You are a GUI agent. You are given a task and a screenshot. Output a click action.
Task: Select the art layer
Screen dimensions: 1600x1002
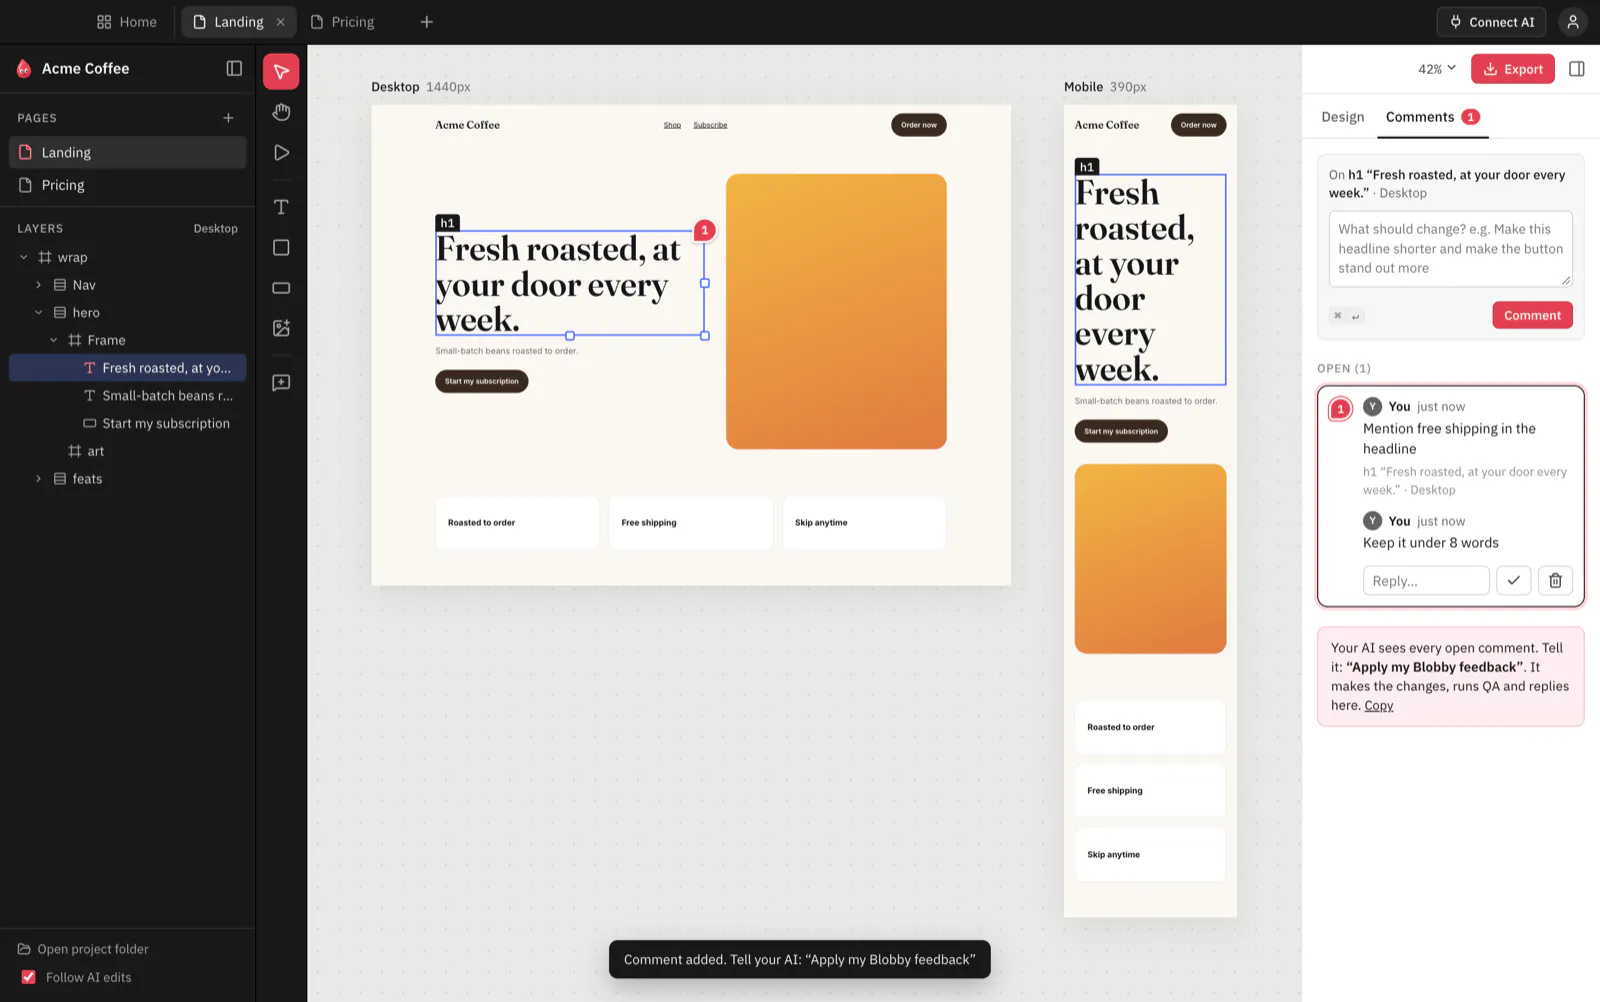tap(128, 451)
